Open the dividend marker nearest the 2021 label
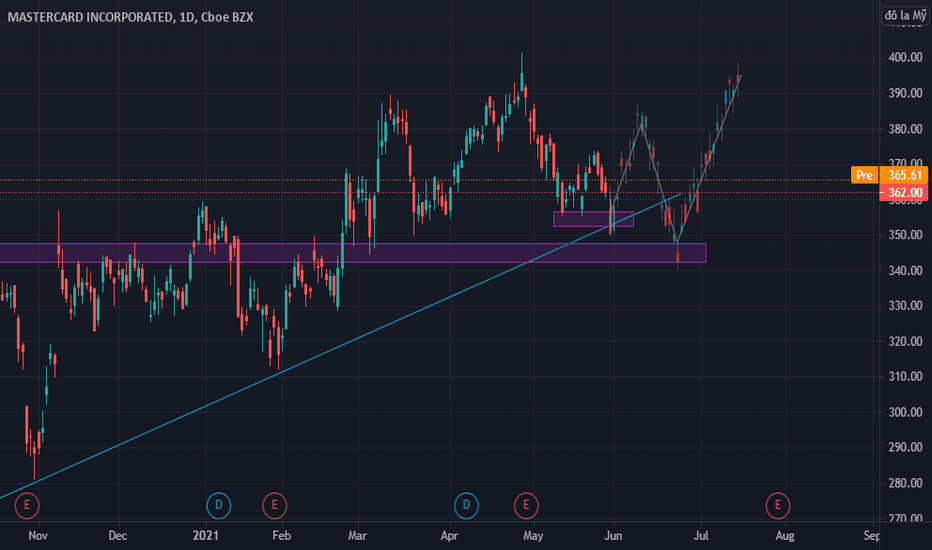932x550 pixels. click(x=218, y=505)
